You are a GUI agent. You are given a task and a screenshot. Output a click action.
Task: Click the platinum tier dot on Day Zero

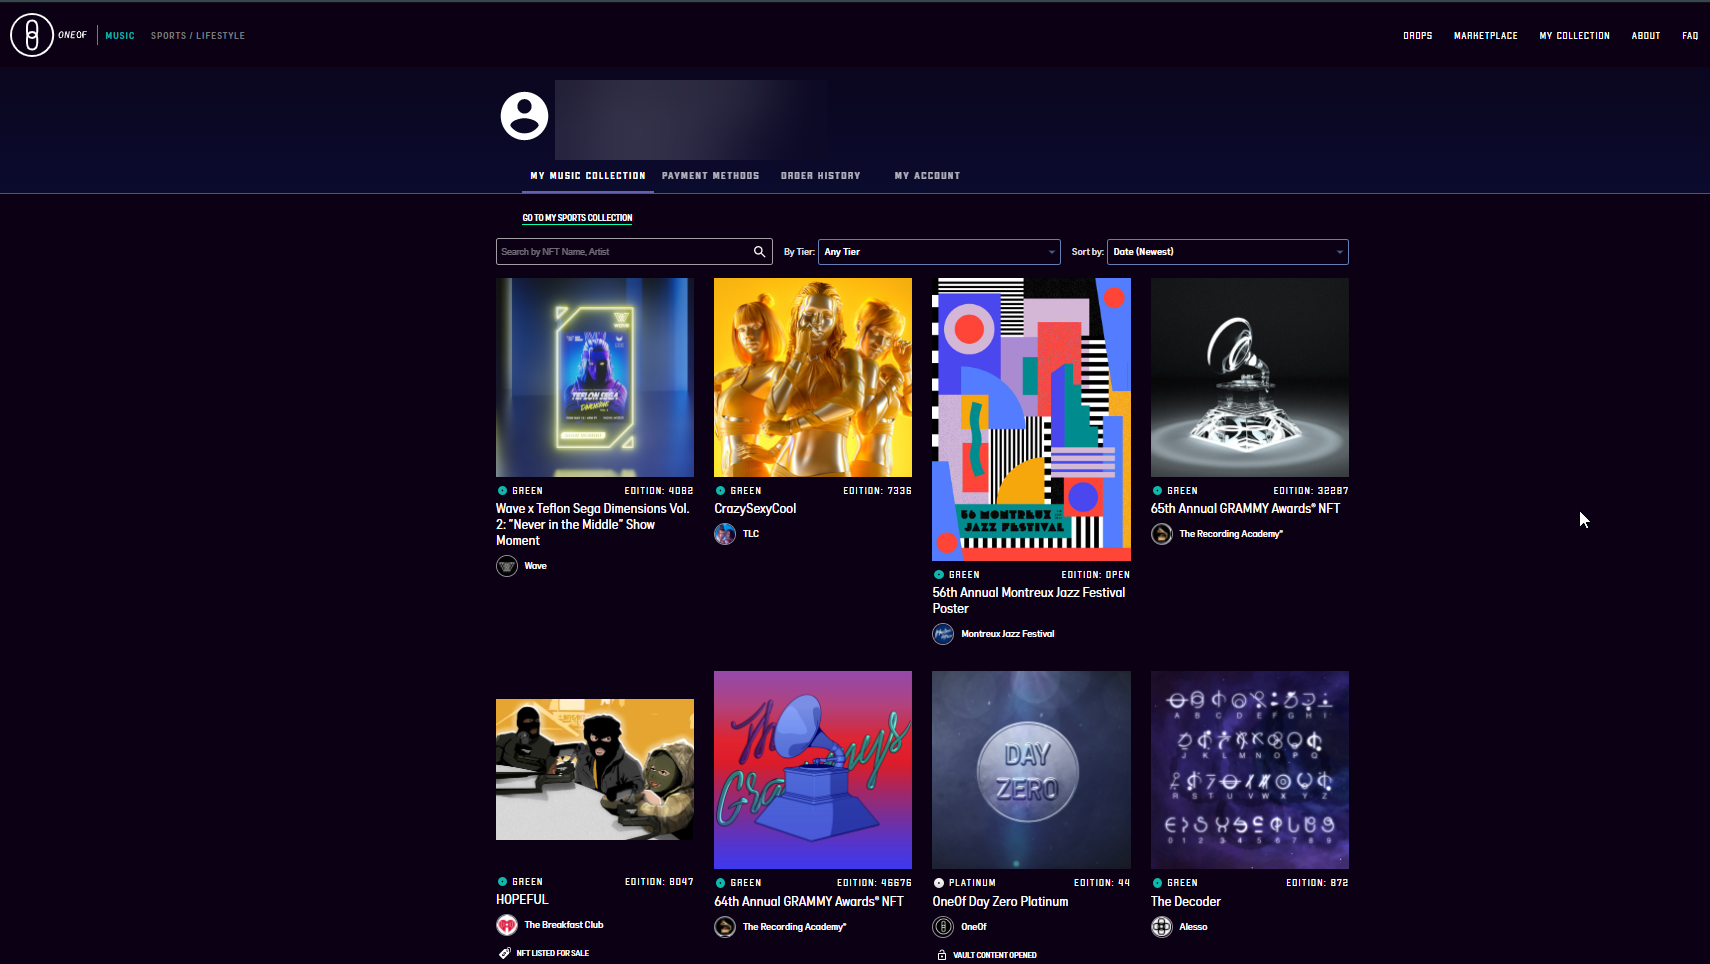tap(939, 883)
